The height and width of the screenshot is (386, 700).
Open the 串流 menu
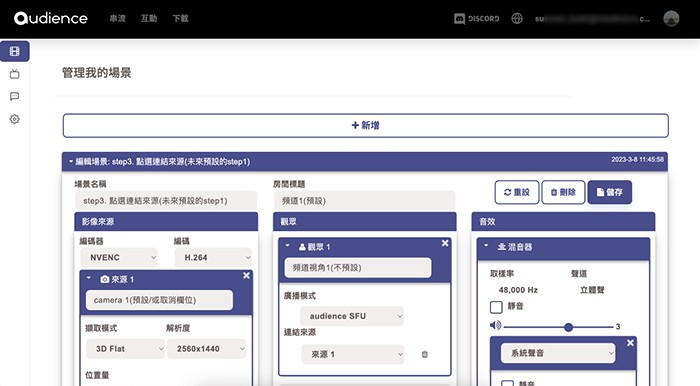coord(117,19)
